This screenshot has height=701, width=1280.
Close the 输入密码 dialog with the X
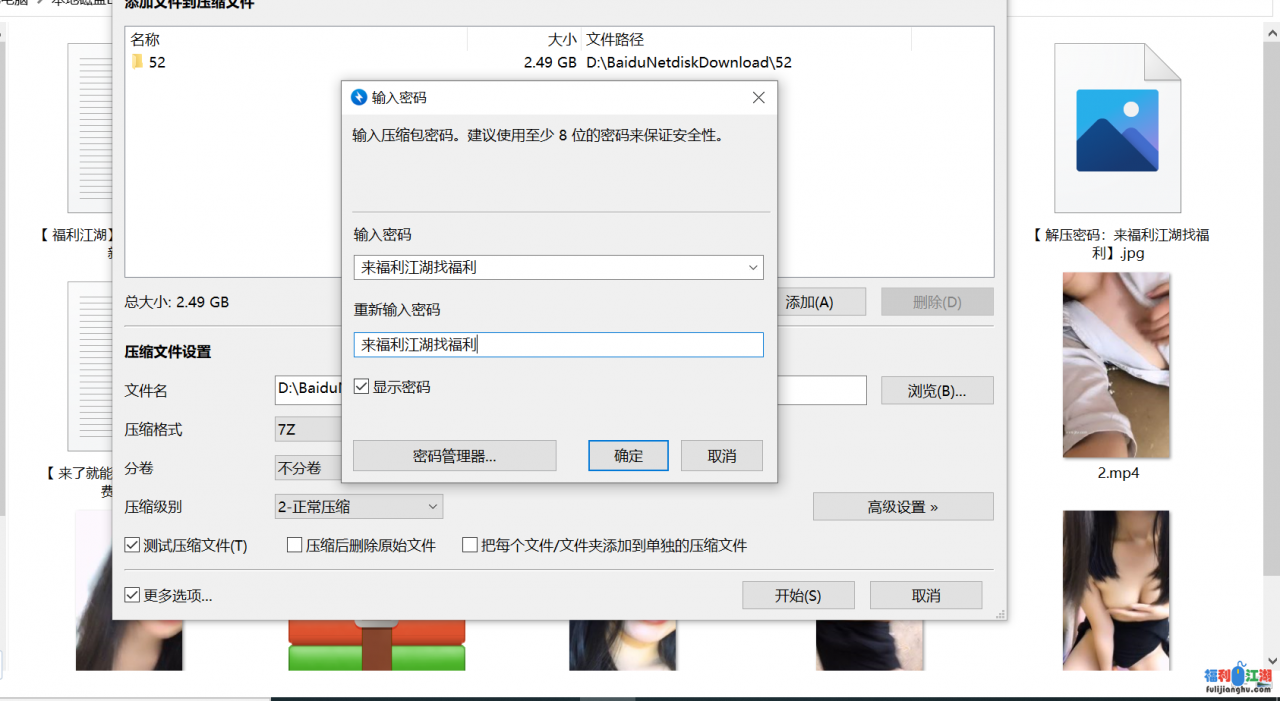tap(758, 97)
